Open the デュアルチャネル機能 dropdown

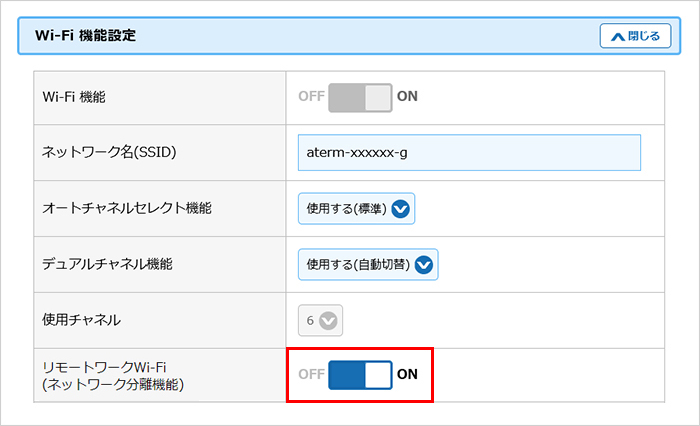[x=368, y=265]
